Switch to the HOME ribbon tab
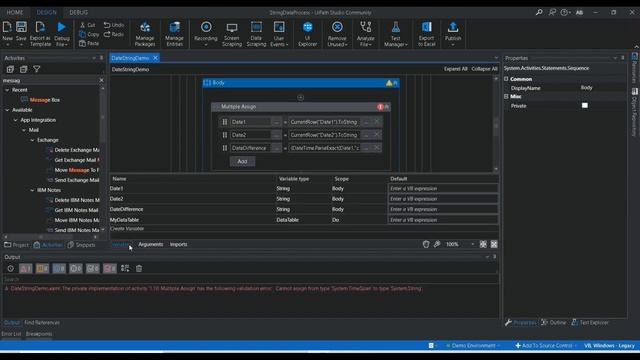This screenshot has width=640, height=360. [15, 12]
